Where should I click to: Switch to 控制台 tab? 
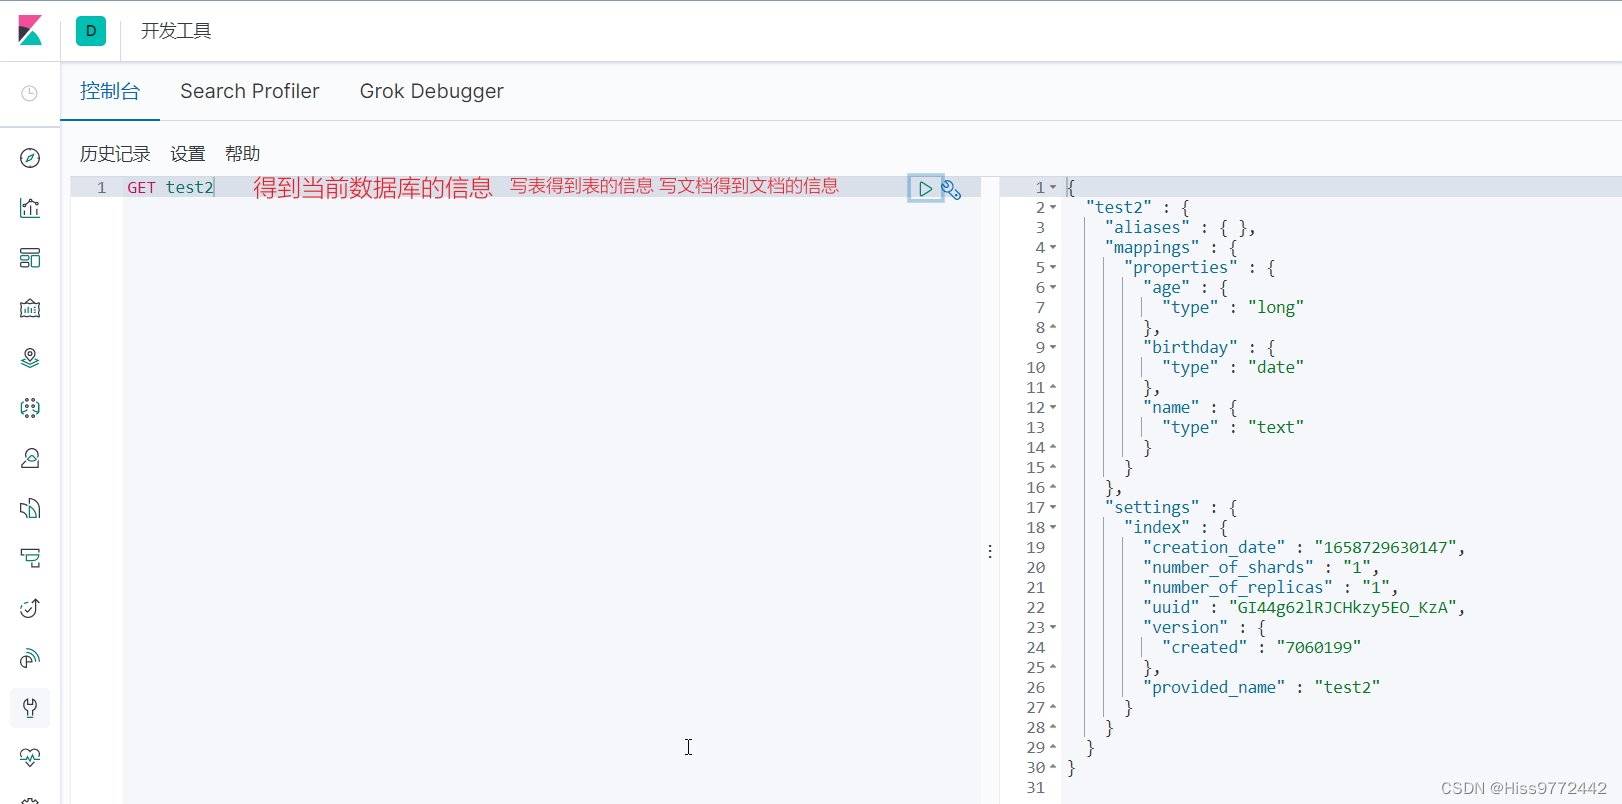(110, 91)
